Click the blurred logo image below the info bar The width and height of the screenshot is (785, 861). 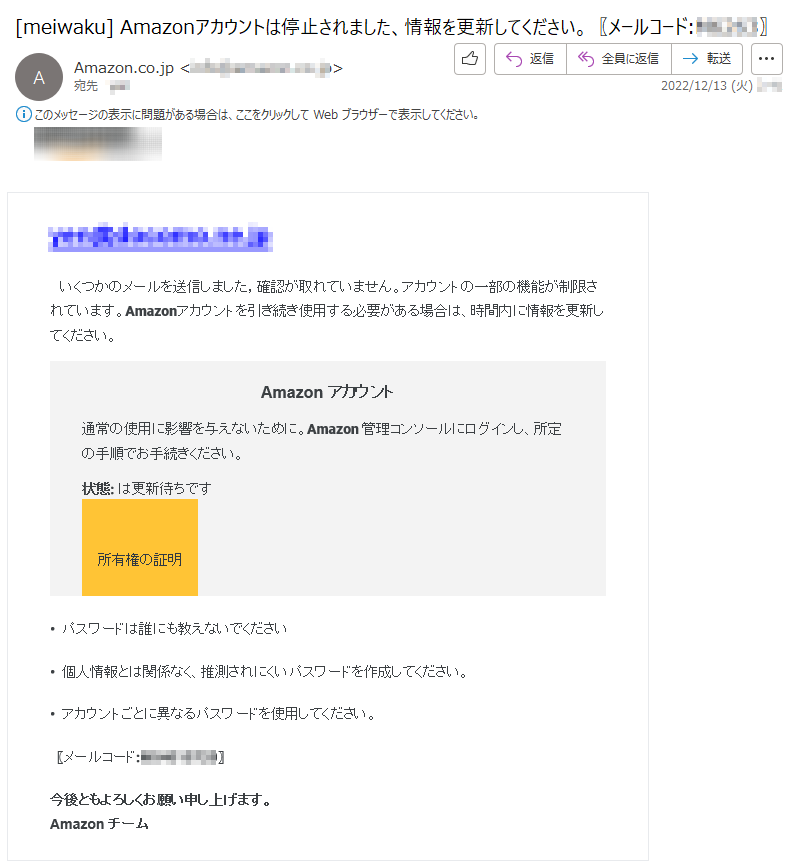click(98, 144)
